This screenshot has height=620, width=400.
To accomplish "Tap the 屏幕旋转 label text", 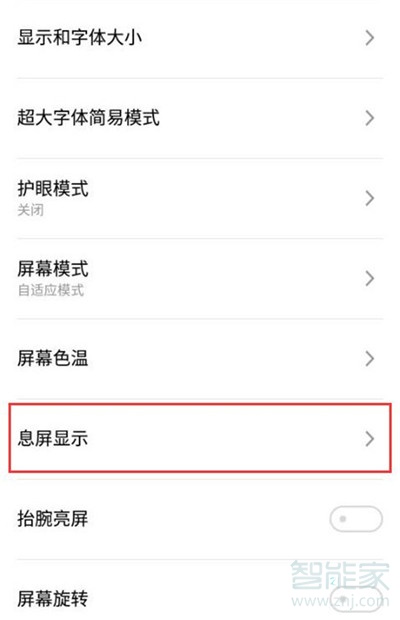I will click(x=53, y=599).
